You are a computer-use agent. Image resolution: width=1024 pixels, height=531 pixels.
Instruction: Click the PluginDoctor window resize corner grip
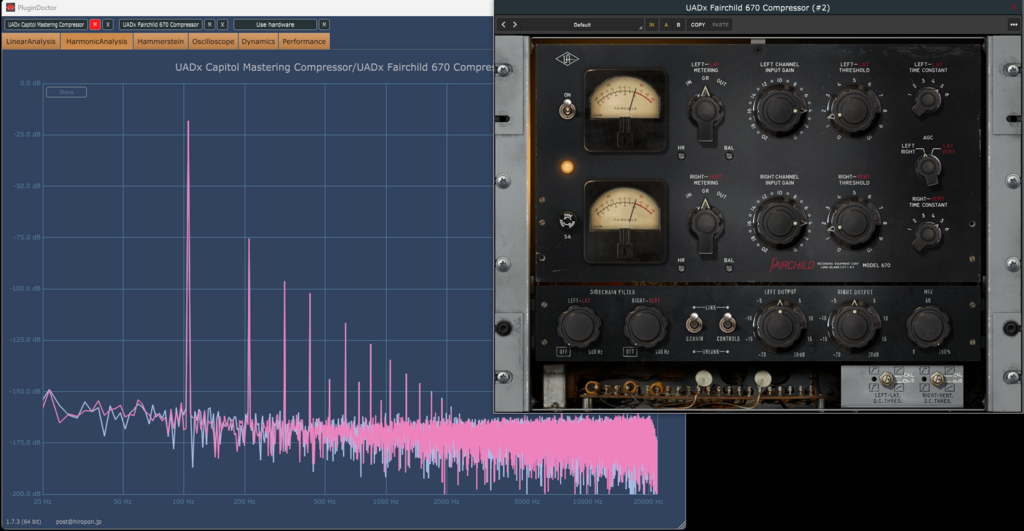click(681, 524)
